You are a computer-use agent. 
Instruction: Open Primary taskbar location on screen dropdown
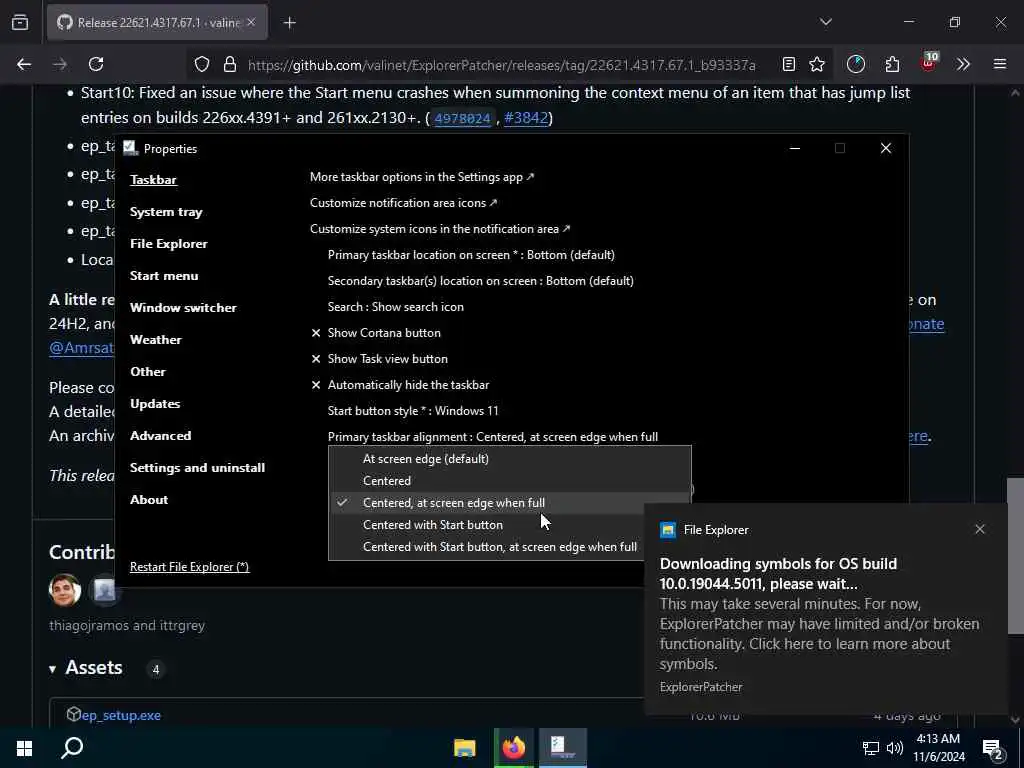(x=471, y=255)
